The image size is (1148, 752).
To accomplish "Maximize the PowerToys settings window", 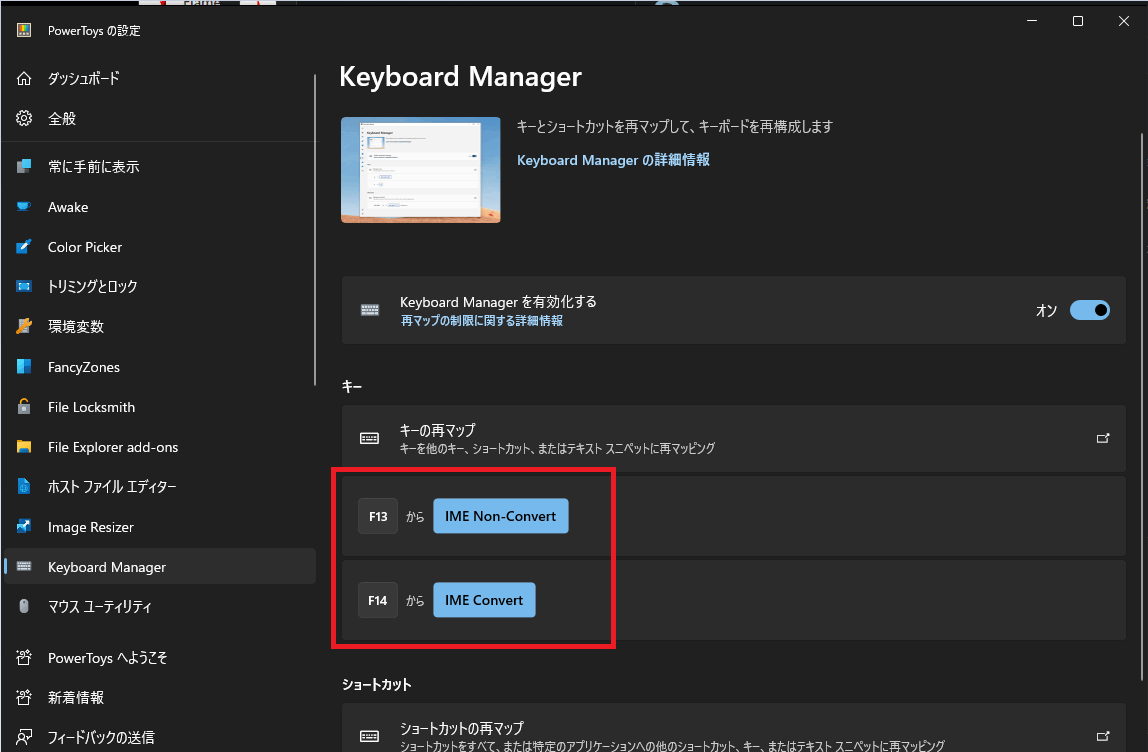I will click(1078, 21).
